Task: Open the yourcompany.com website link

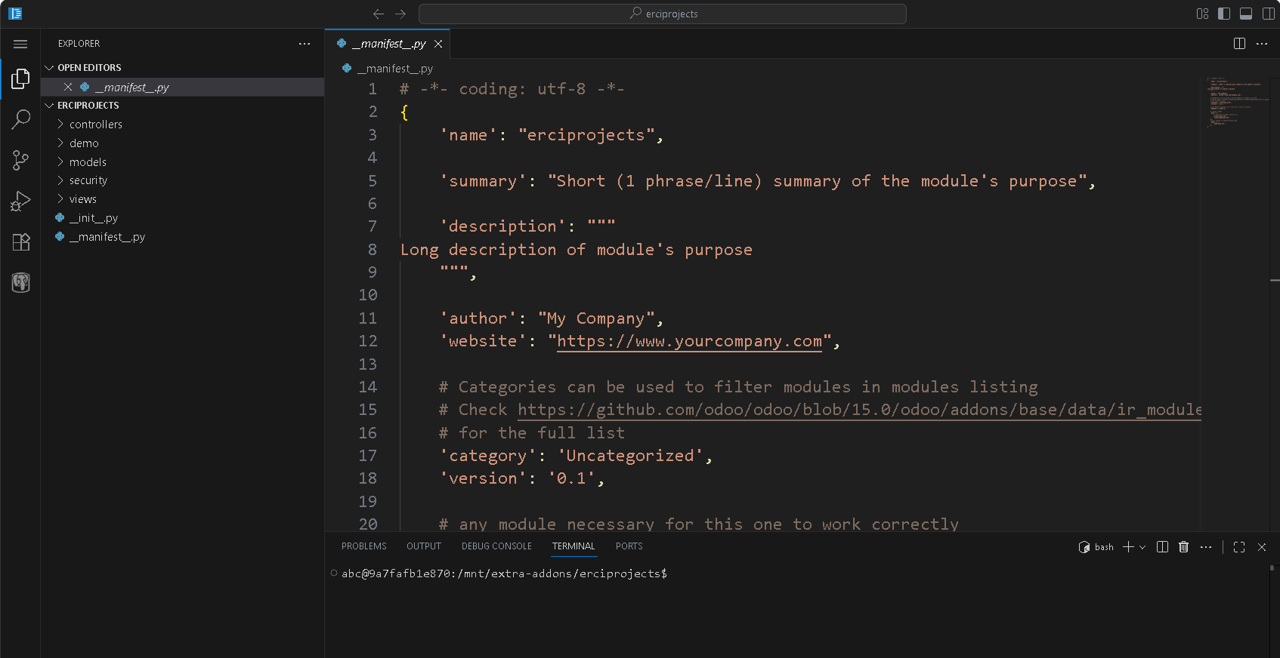Action: coord(689,341)
